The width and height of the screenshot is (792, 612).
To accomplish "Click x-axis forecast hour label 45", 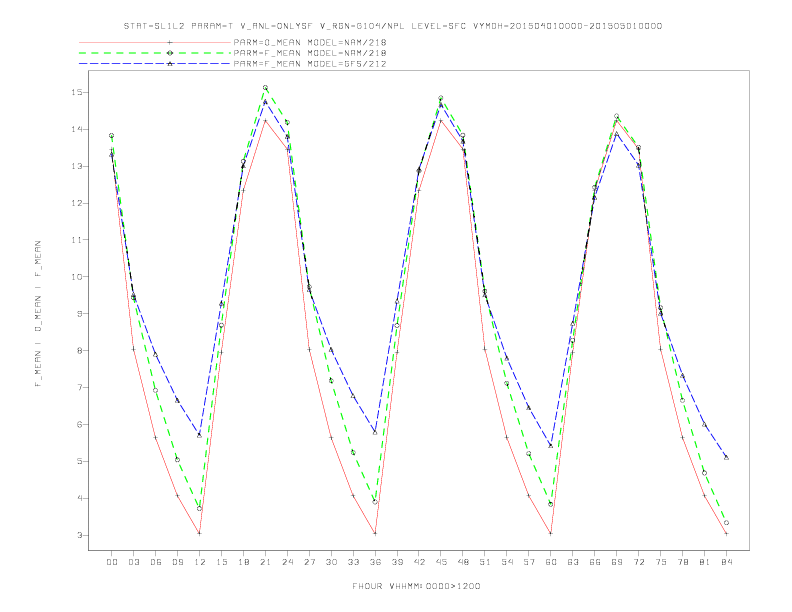I will pyautogui.click(x=441, y=562).
